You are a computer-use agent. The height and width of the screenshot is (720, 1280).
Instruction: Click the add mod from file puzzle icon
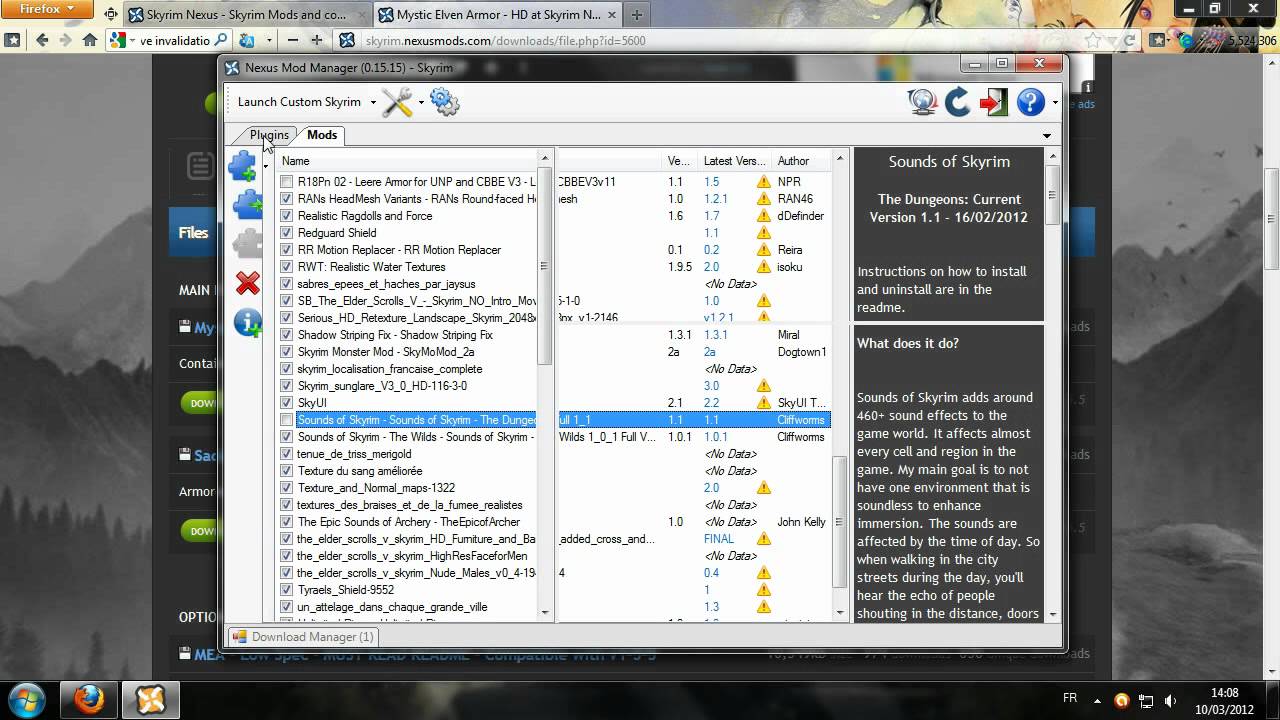tap(243, 166)
